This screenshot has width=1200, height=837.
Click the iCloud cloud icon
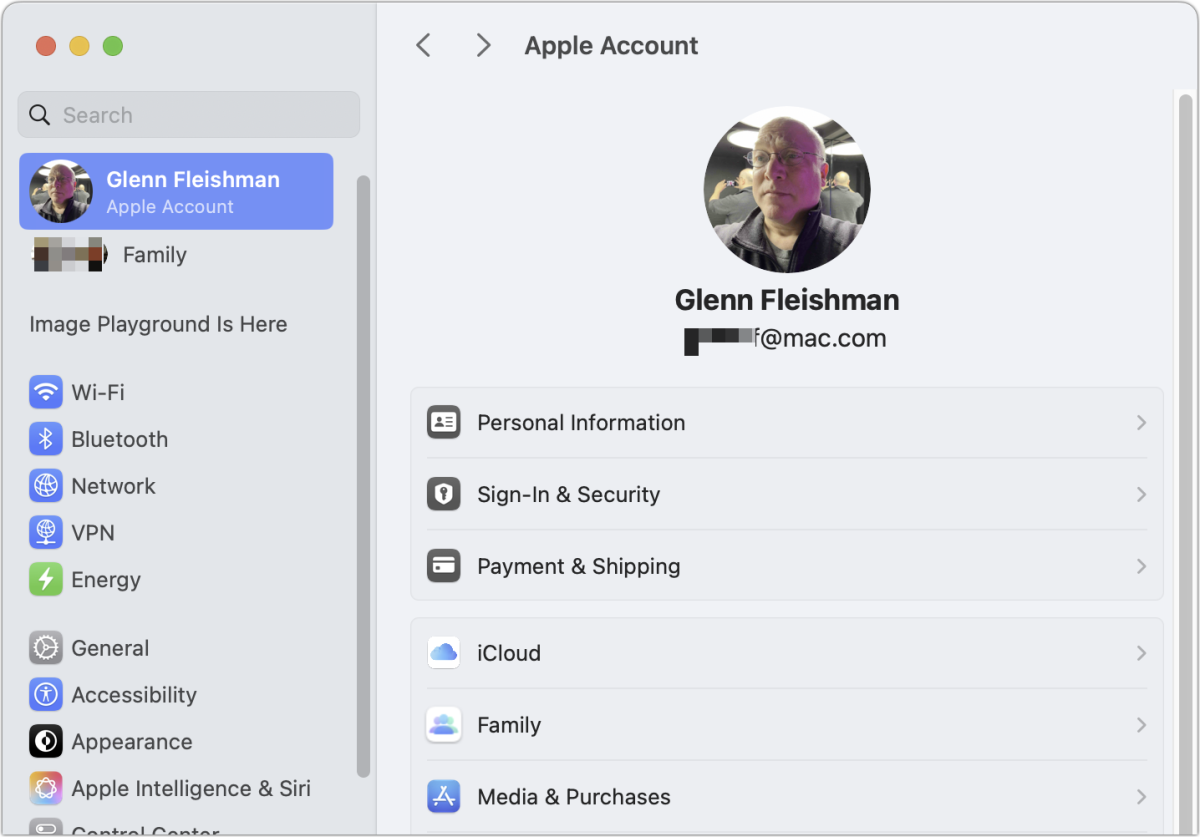(x=443, y=653)
